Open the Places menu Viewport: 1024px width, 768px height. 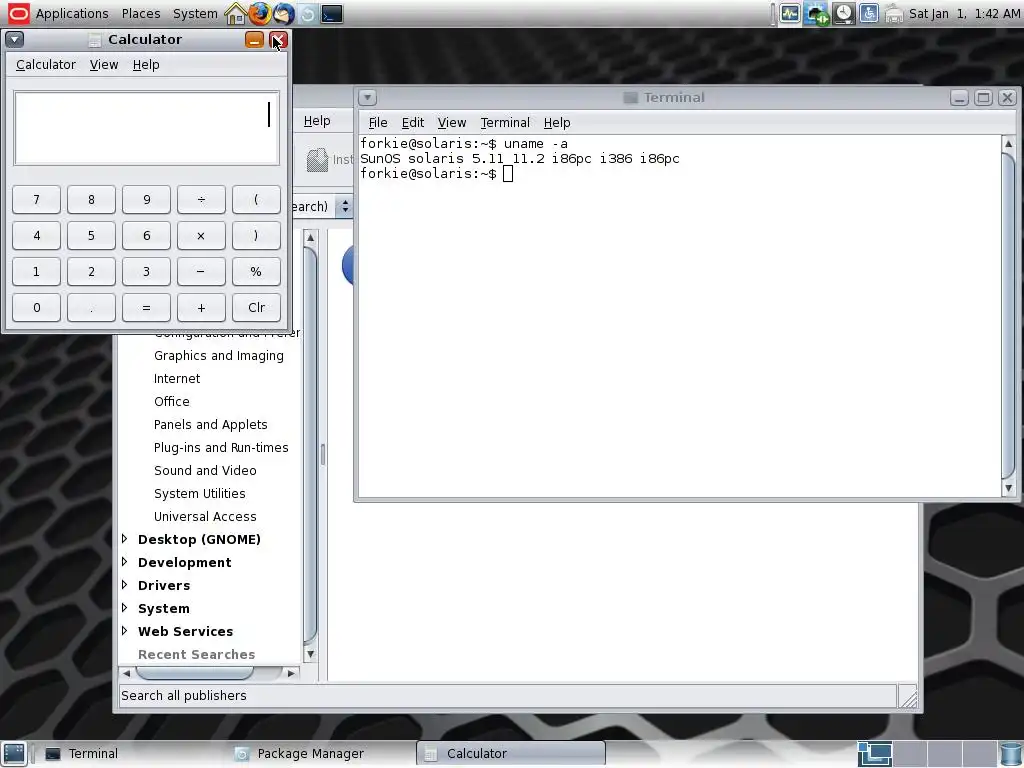coord(141,14)
